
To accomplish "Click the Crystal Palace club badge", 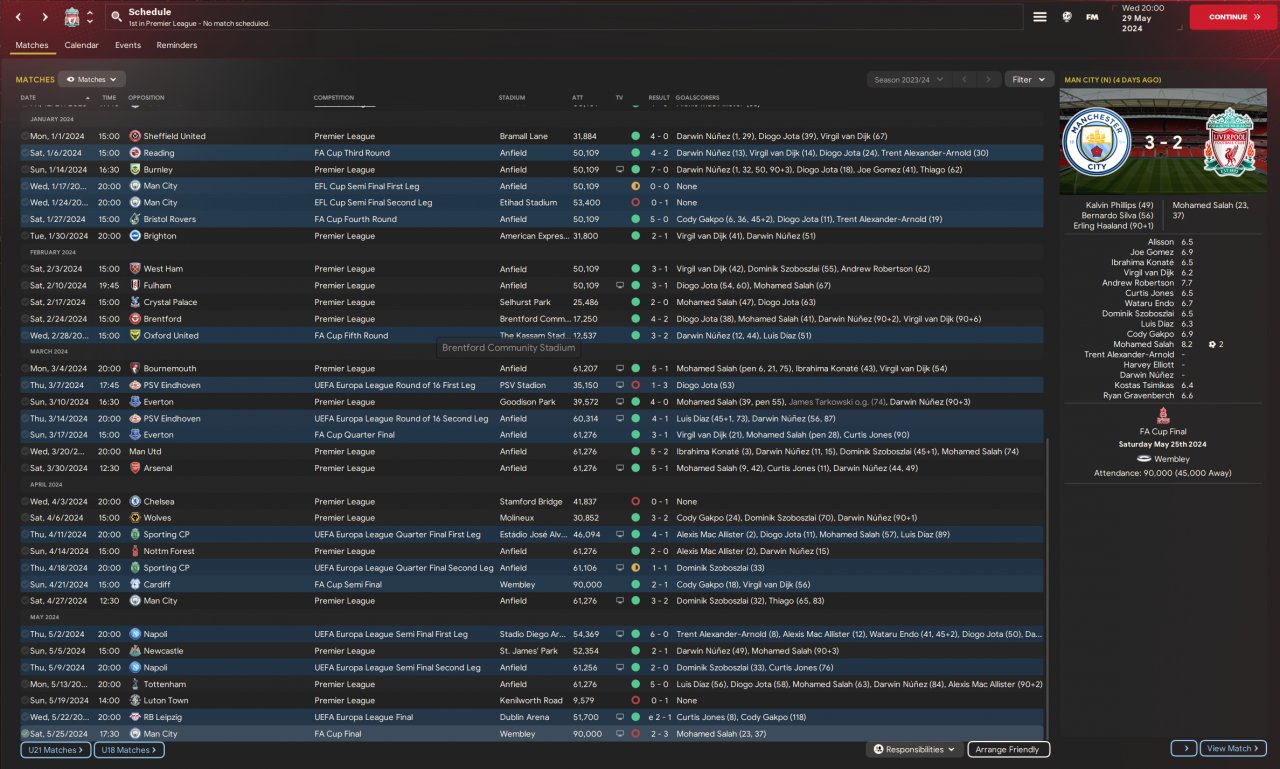I will tap(135, 302).
